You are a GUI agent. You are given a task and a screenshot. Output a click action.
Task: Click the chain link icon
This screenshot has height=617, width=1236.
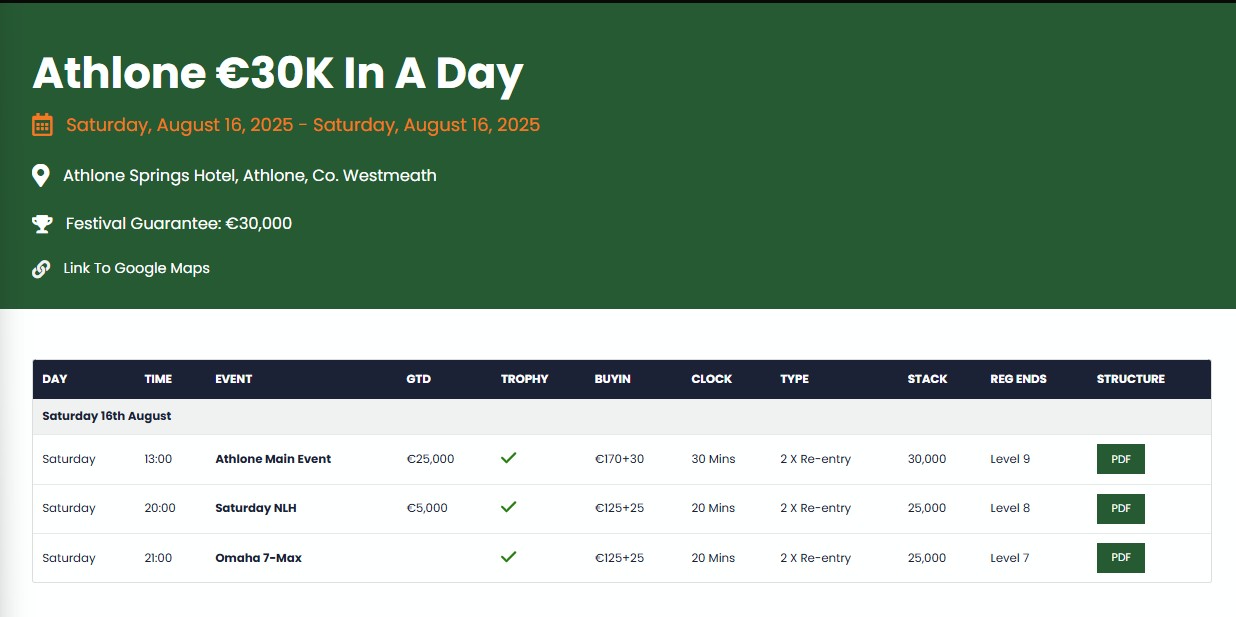[41, 269]
